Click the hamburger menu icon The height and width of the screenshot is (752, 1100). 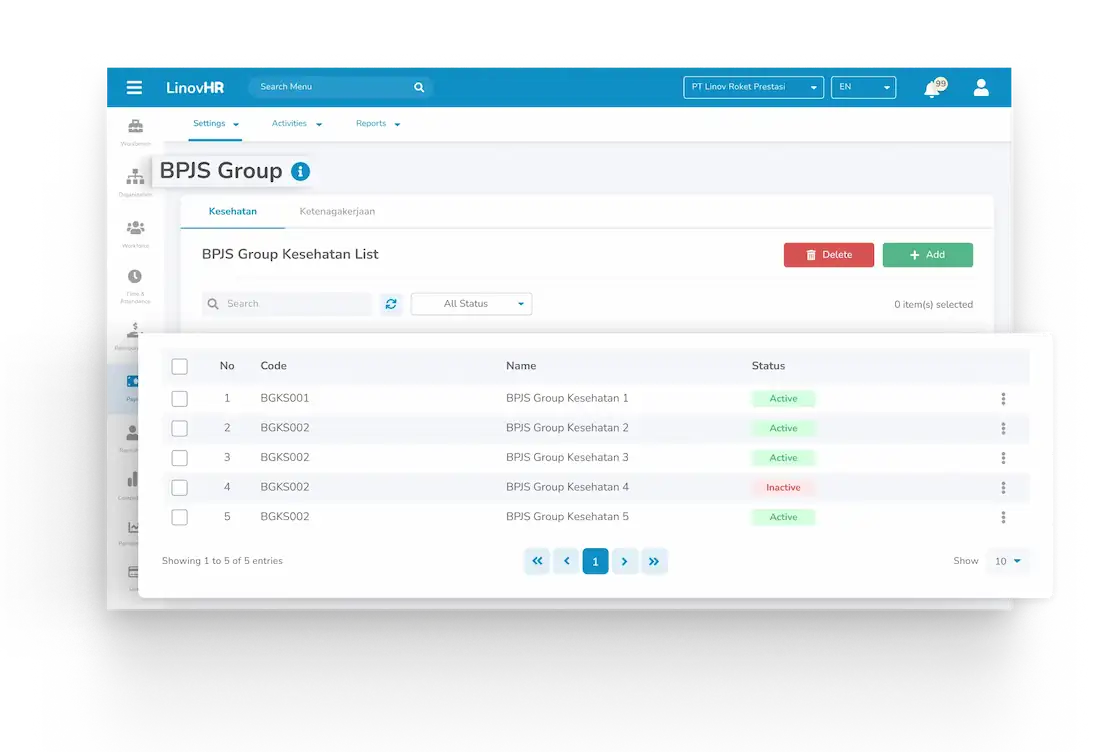pyautogui.click(x=134, y=88)
